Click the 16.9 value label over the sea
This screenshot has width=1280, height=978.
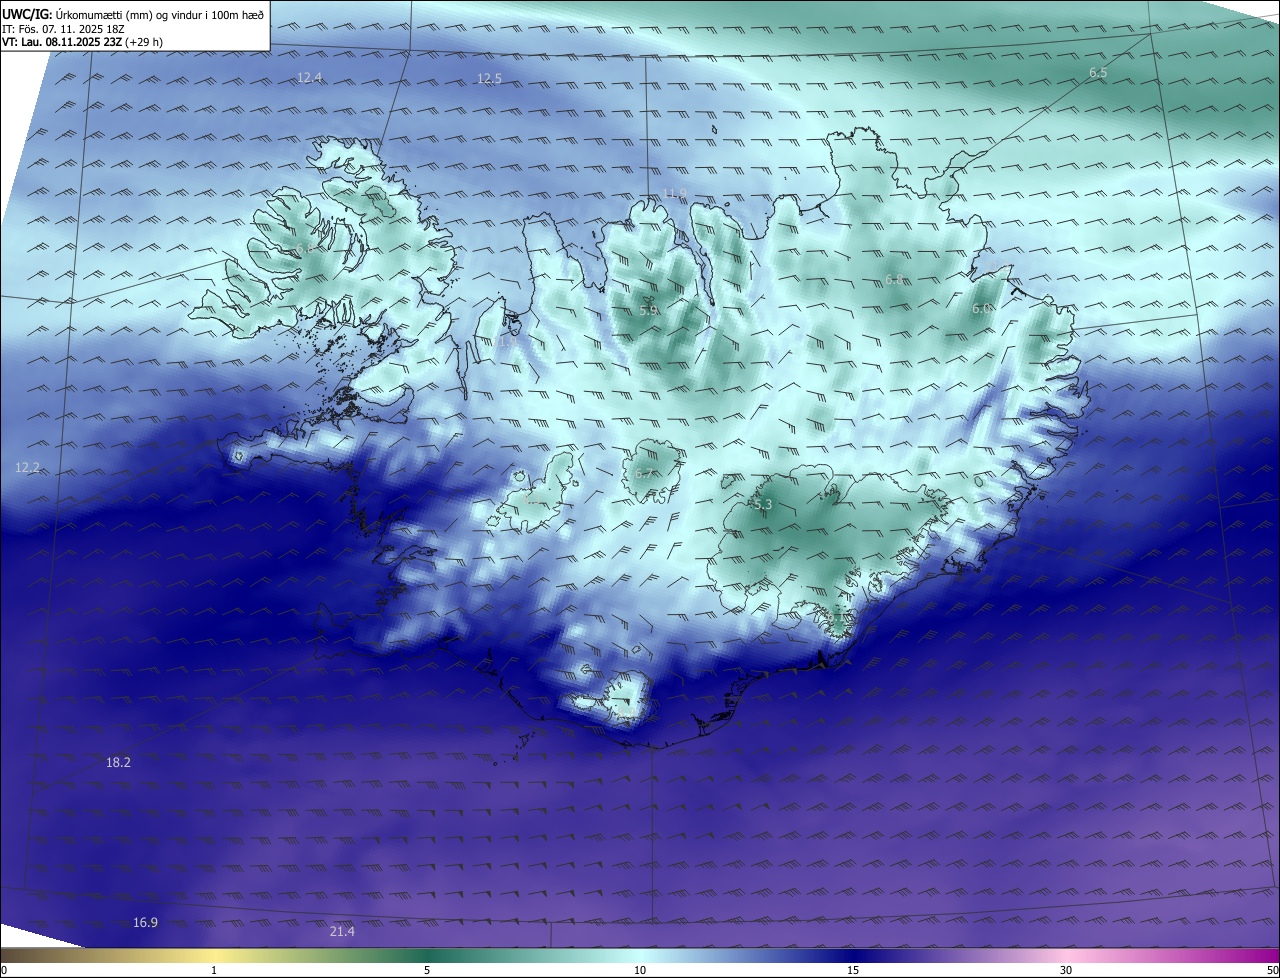(x=145, y=922)
